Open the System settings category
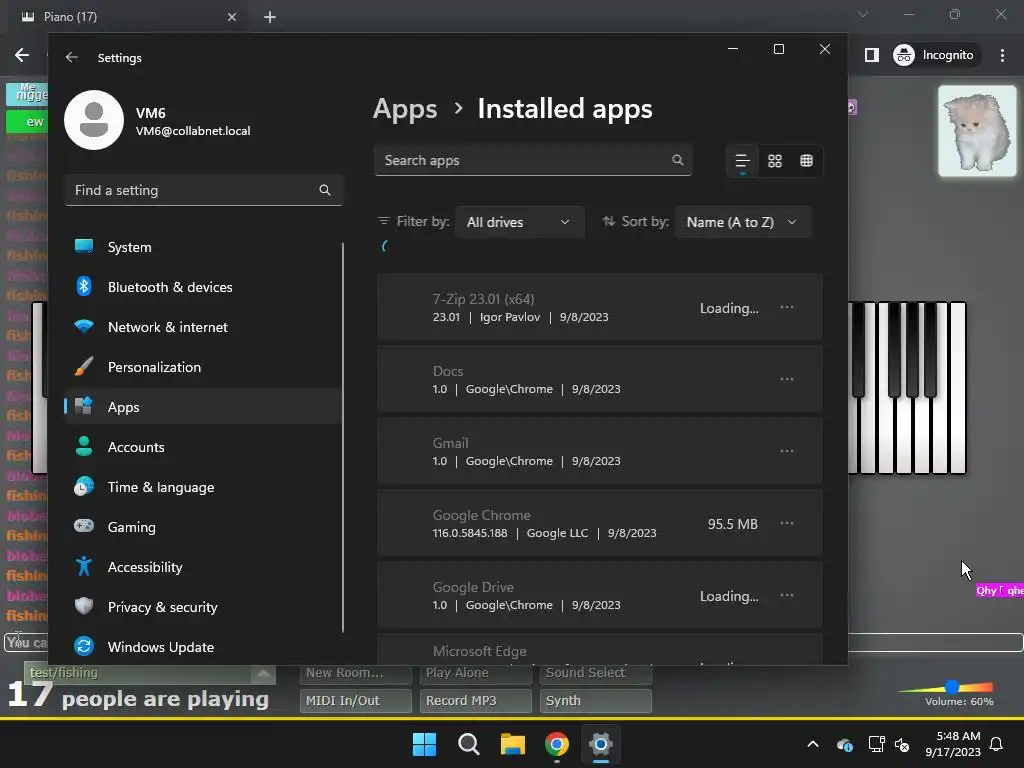 tap(202, 247)
